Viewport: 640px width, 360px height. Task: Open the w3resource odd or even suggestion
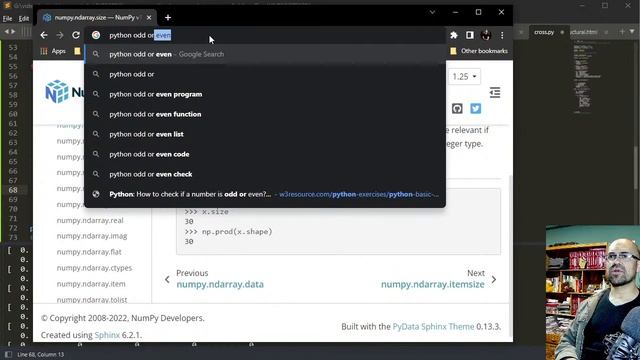(x=265, y=194)
